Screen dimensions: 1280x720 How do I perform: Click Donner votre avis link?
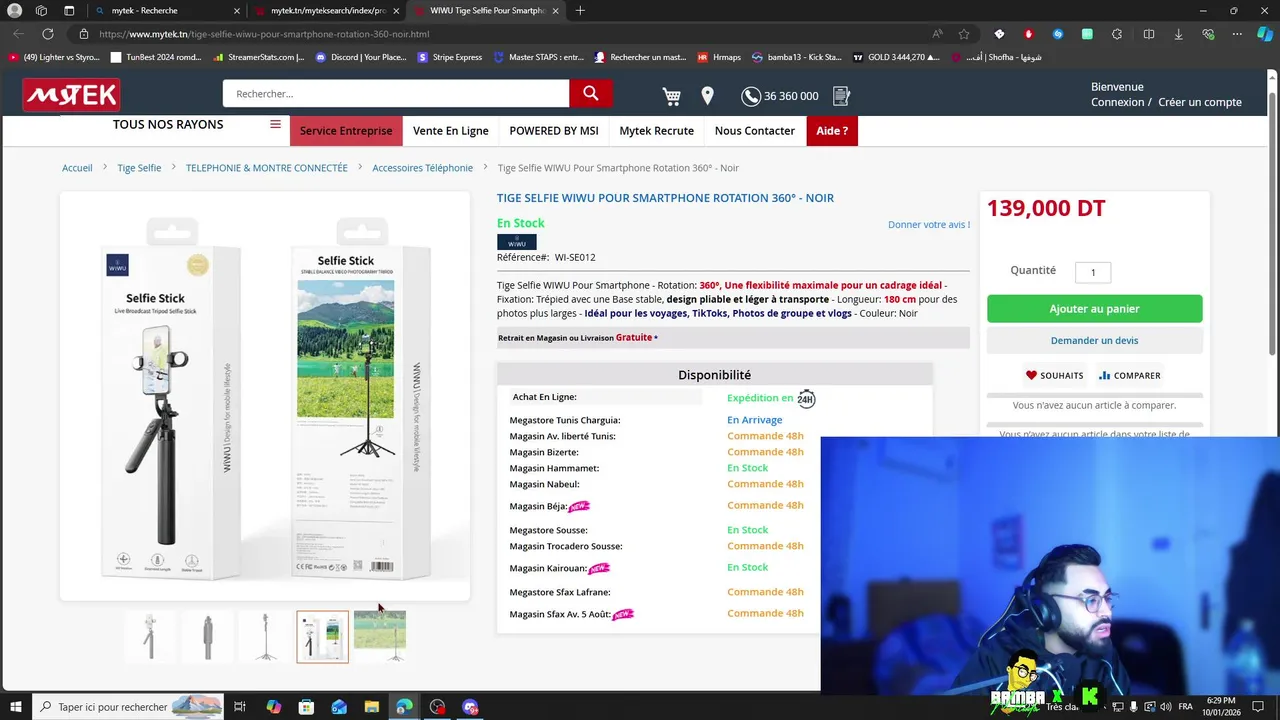tap(929, 224)
